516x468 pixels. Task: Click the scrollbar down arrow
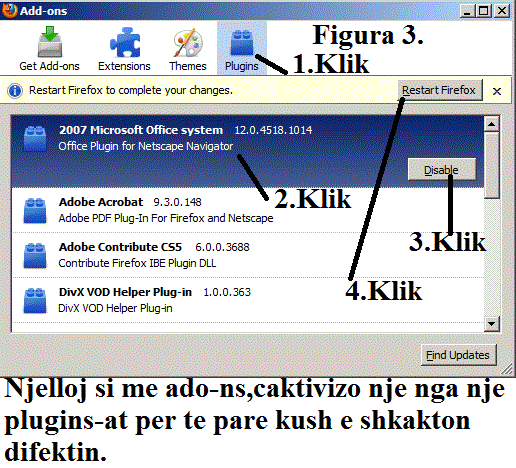click(492, 323)
